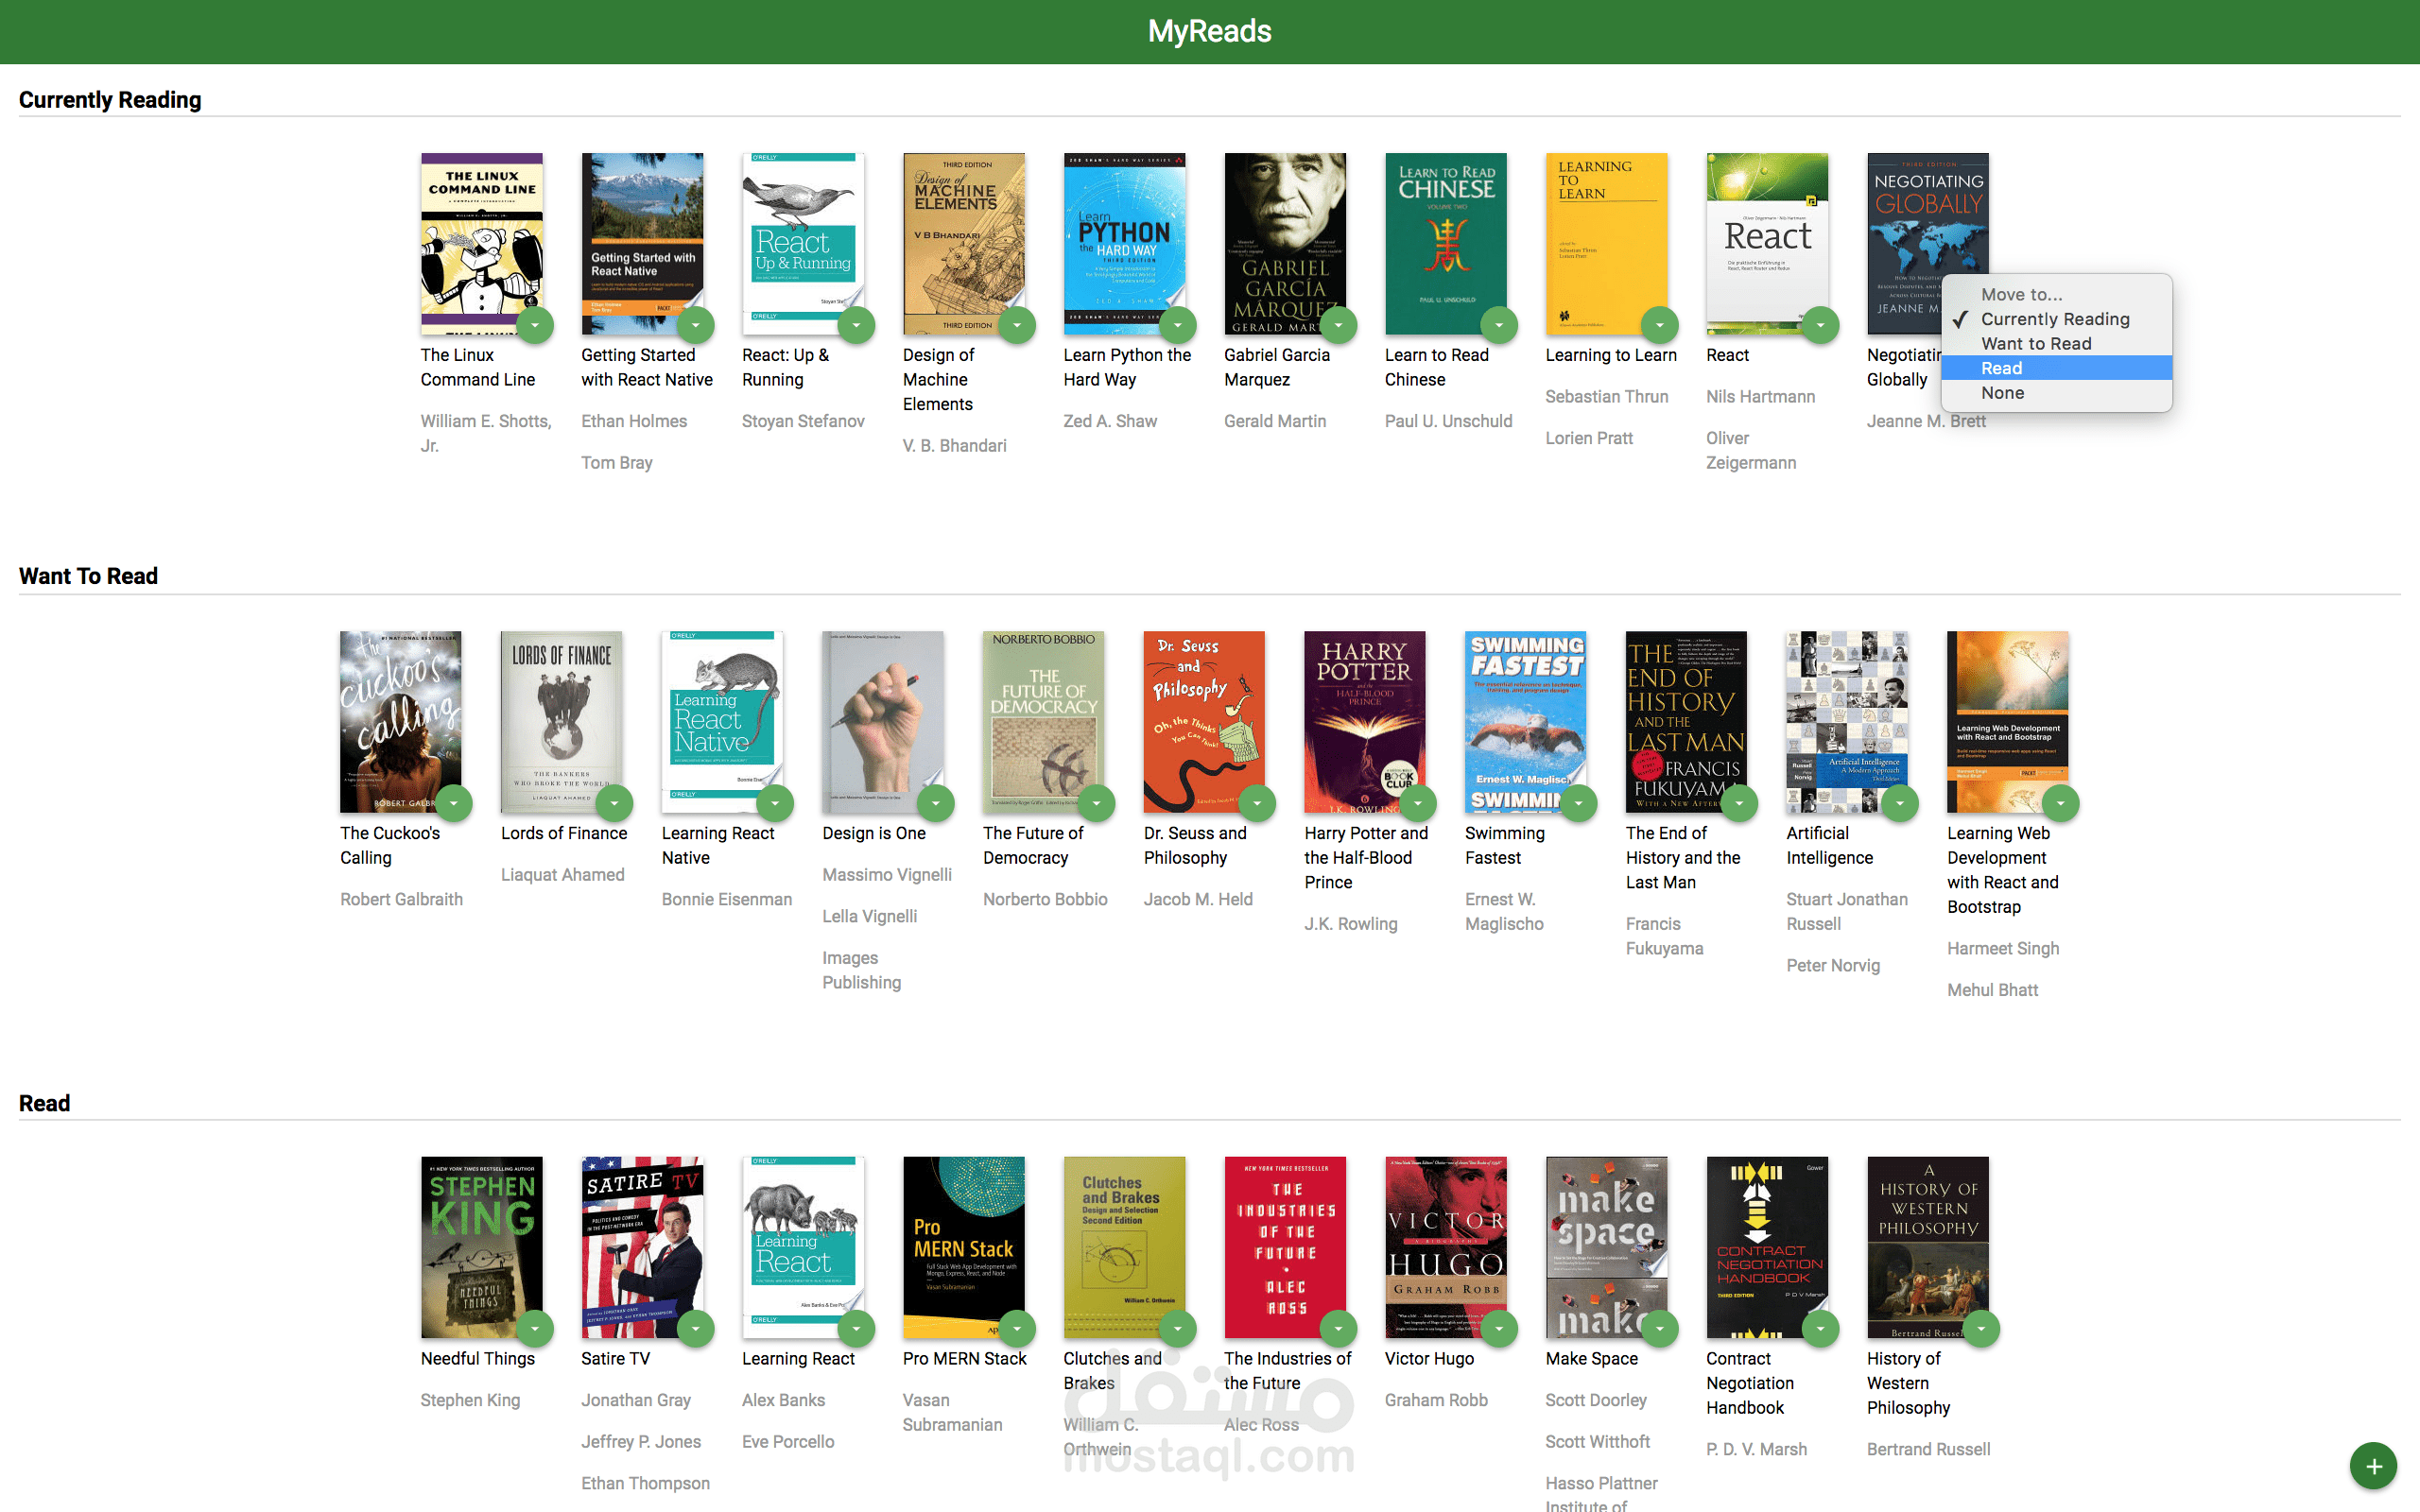Select Want to Read in the open menu

pyautogui.click(x=2036, y=343)
